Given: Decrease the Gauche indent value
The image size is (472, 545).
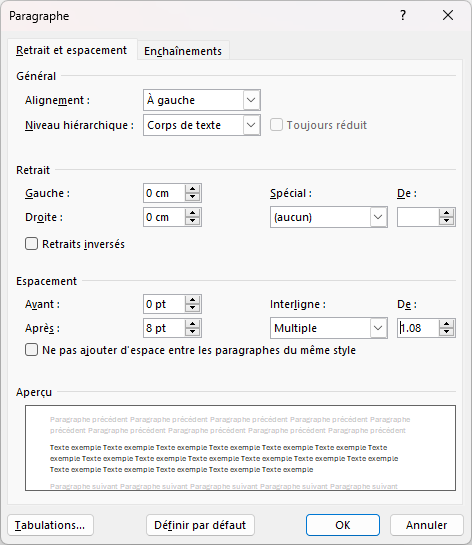Looking at the screenshot, I should [193, 197].
